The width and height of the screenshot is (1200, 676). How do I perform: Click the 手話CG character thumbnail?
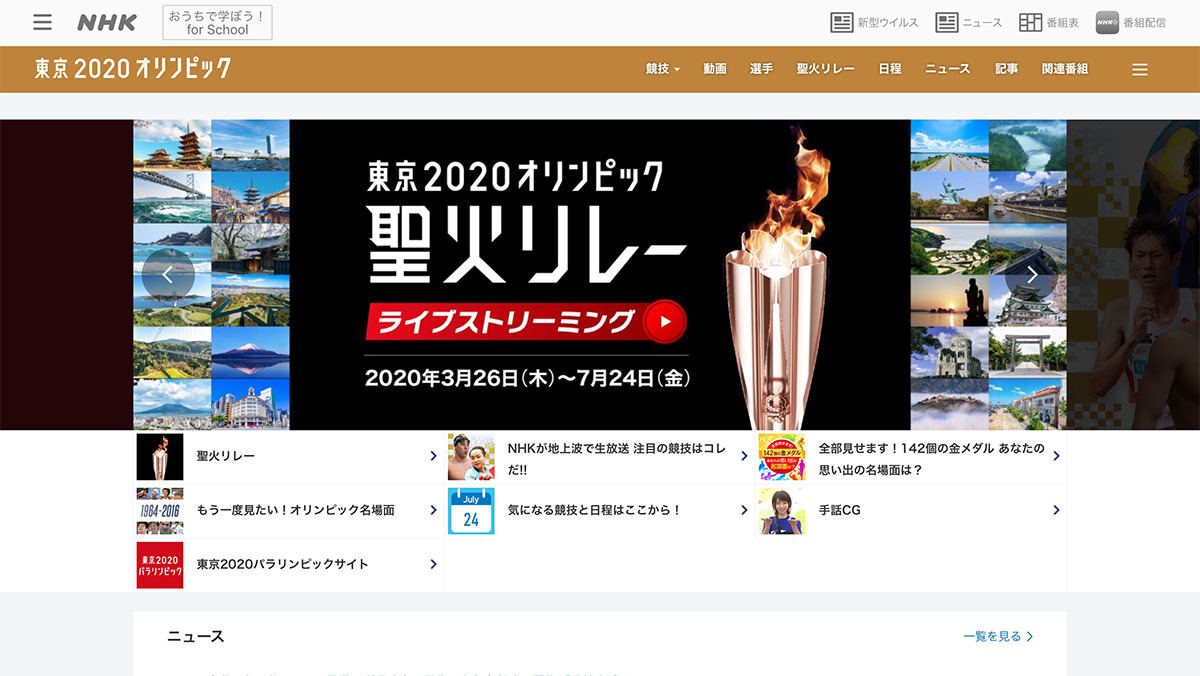pyautogui.click(x=782, y=511)
